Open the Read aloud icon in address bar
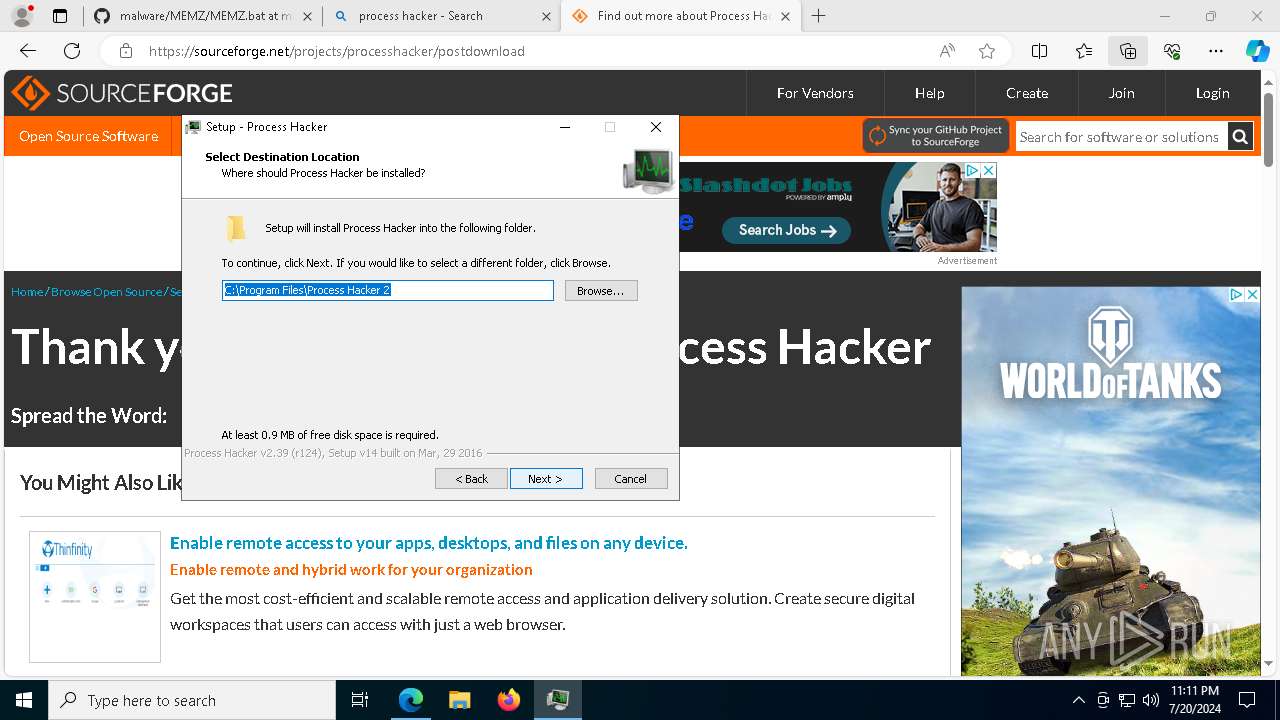The image size is (1280, 720). pyautogui.click(x=947, y=51)
